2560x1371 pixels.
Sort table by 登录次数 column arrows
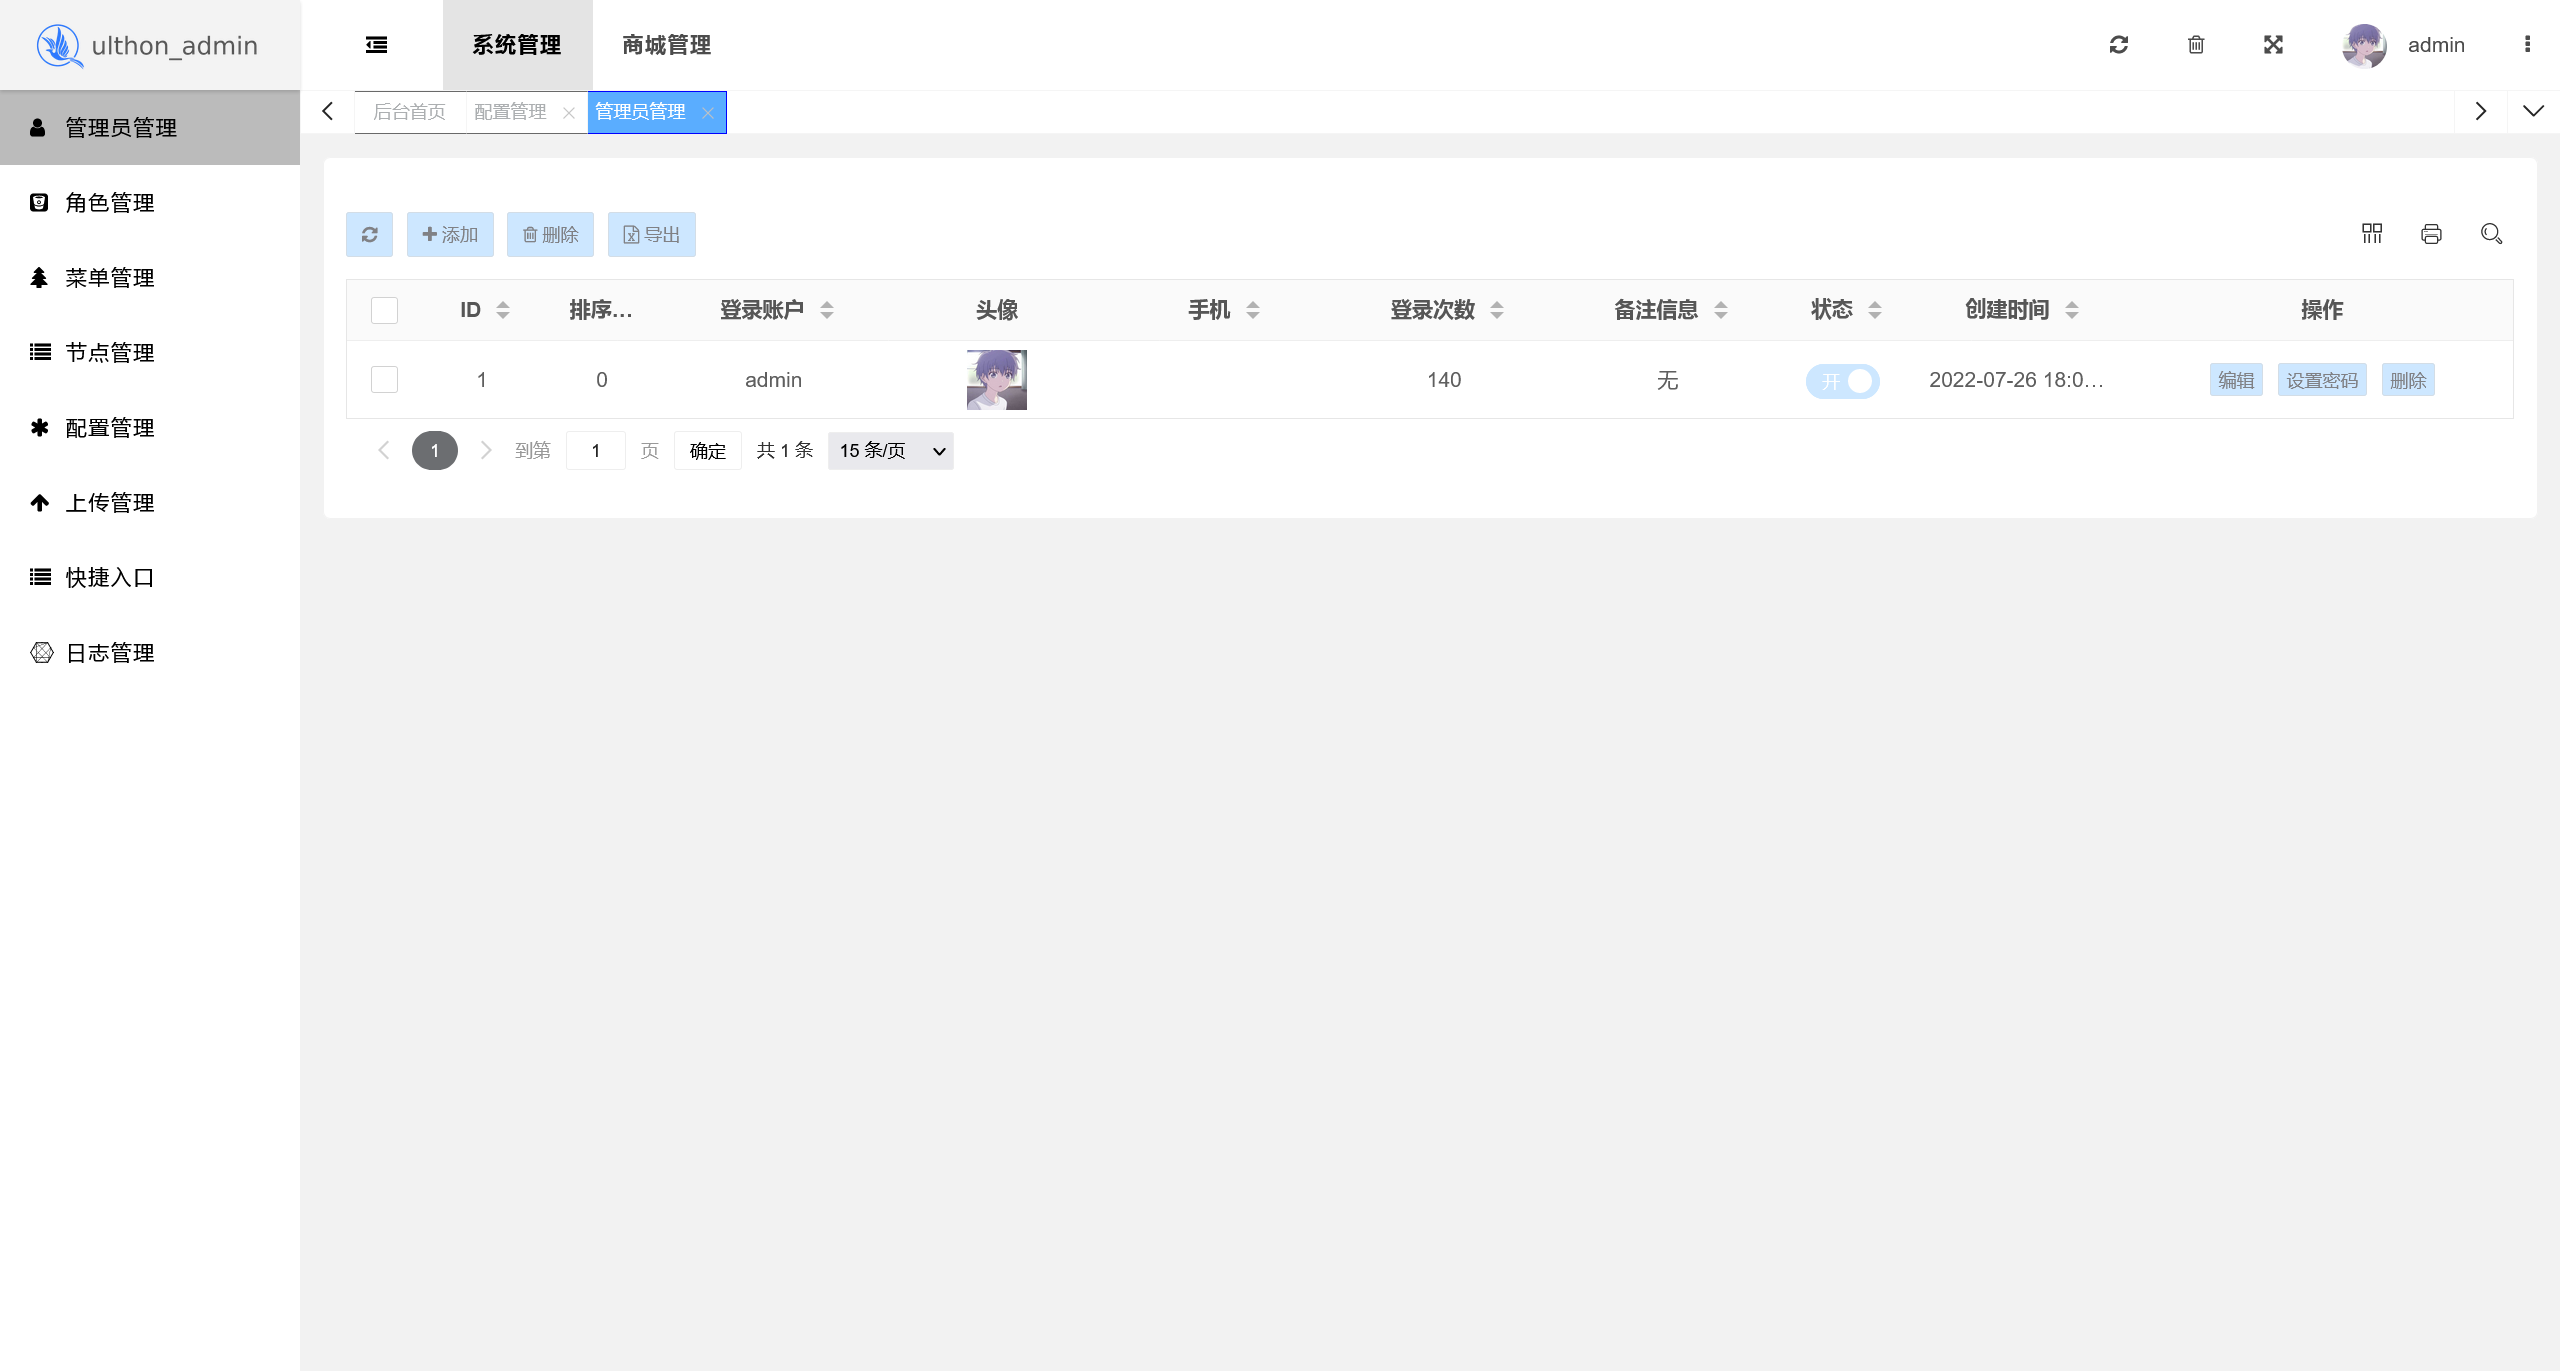pos(1496,310)
